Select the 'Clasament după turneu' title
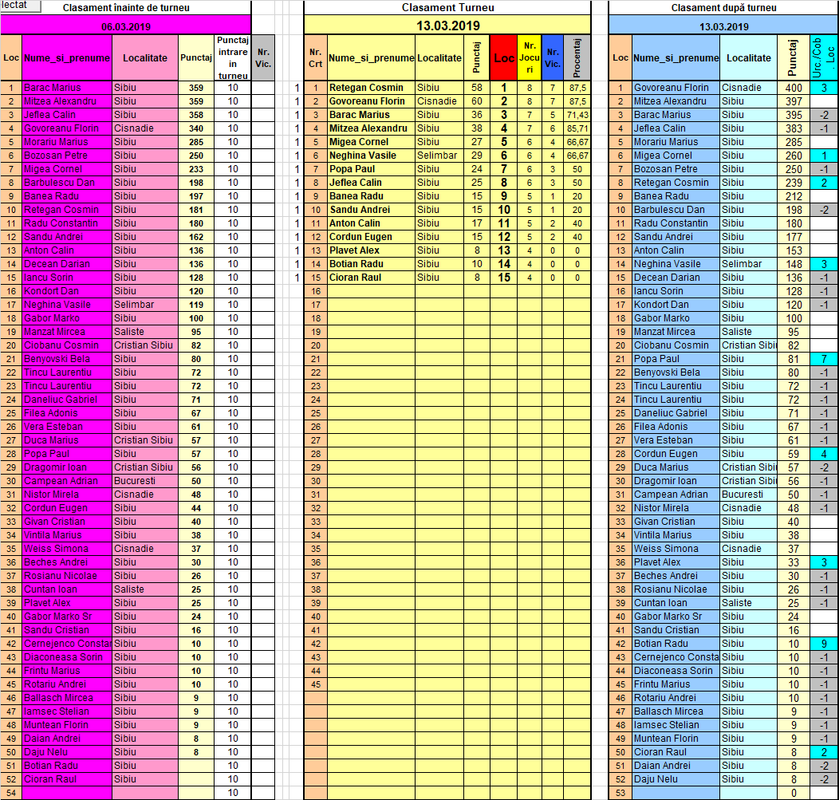Viewport: 839px width, 800px height. [723, 8]
